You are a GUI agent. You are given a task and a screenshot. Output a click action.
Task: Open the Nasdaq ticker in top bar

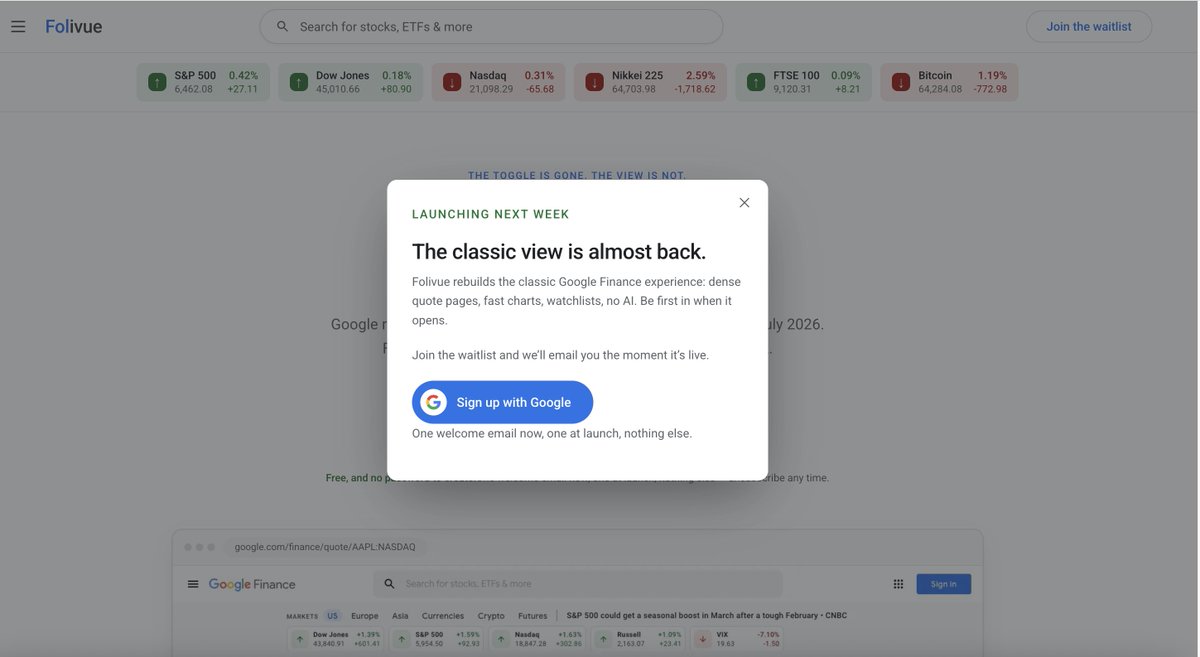click(498, 82)
